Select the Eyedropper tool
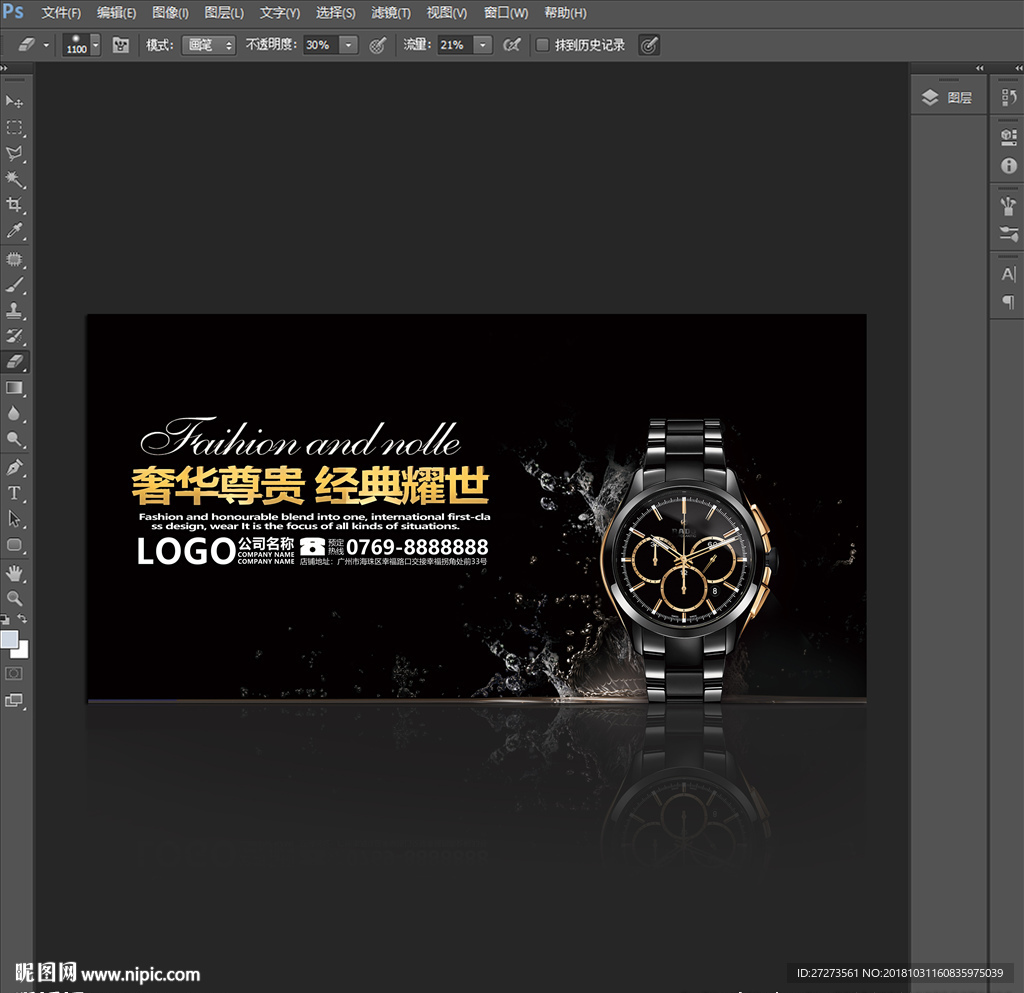Screen dimensions: 1024x993 tap(14, 231)
